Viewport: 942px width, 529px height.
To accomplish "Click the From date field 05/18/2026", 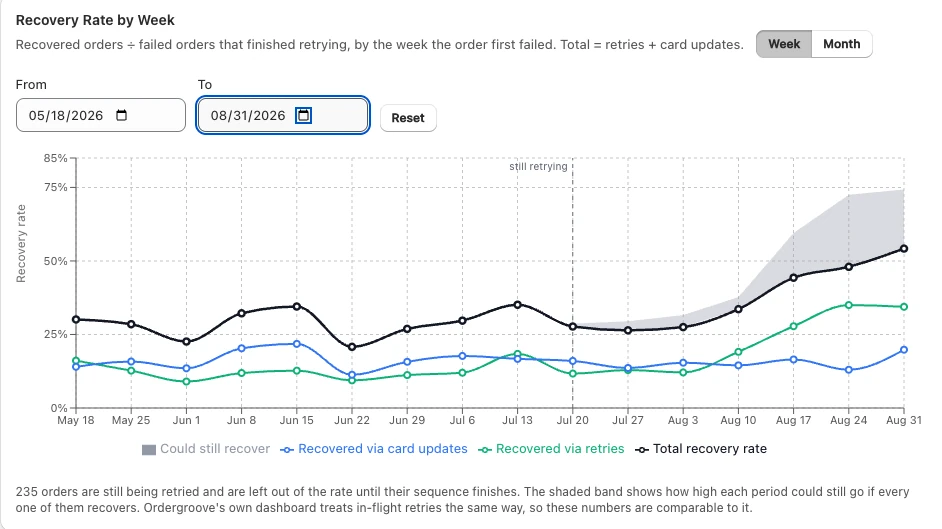I will point(101,115).
